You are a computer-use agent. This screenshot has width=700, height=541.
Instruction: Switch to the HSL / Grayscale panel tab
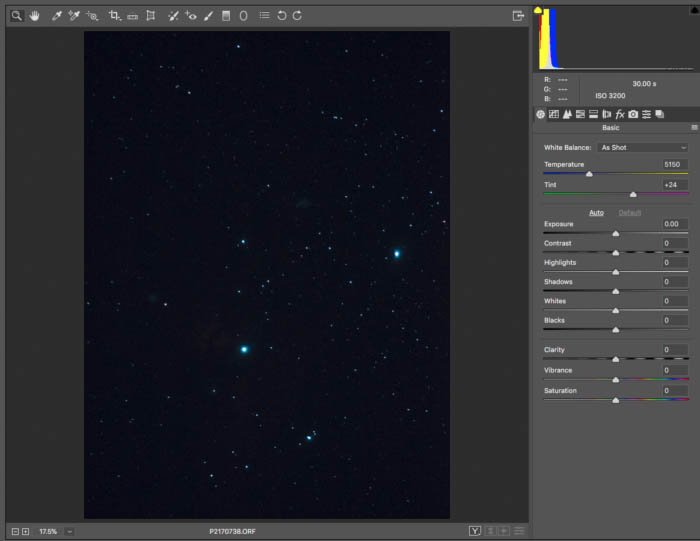click(580, 114)
